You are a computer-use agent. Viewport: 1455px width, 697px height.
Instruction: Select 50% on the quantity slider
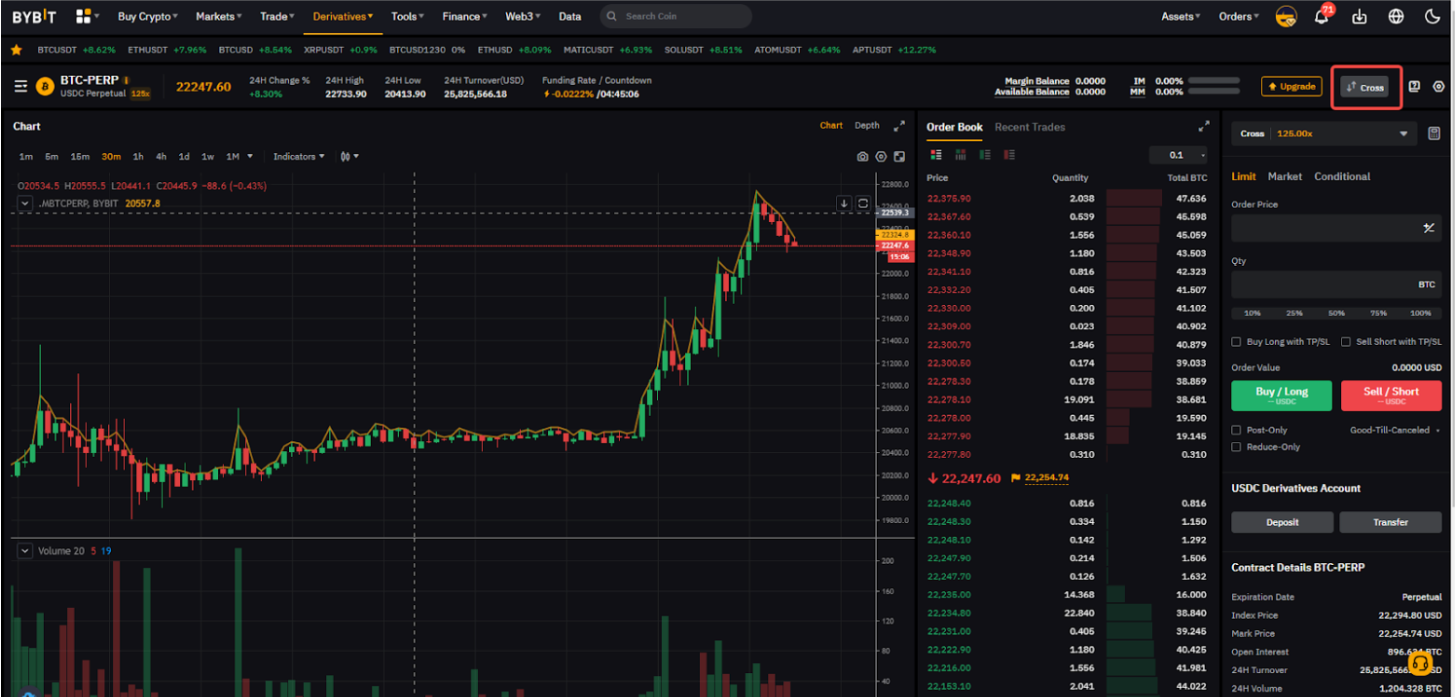(1336, 313)
